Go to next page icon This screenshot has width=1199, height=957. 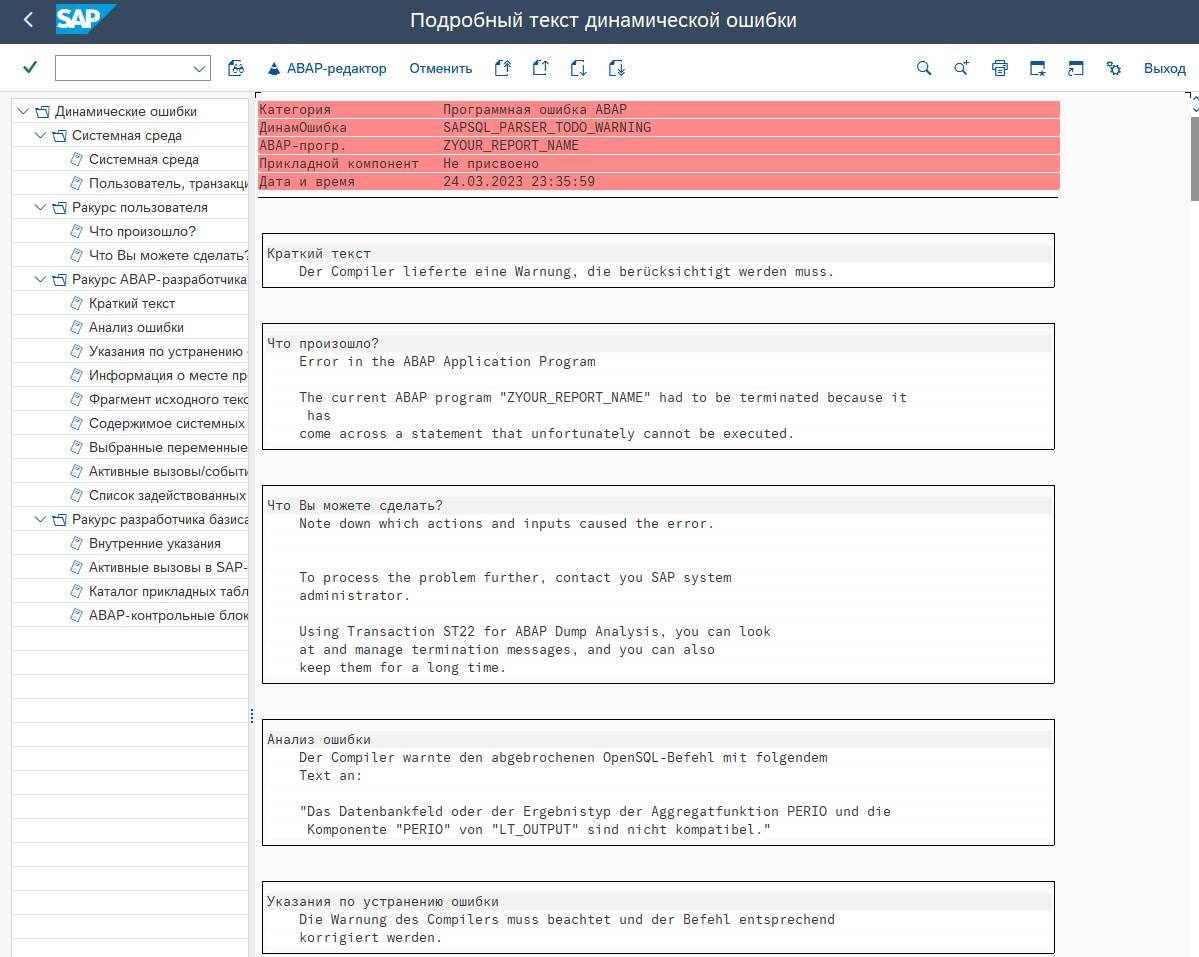click(x=578, y=69)
